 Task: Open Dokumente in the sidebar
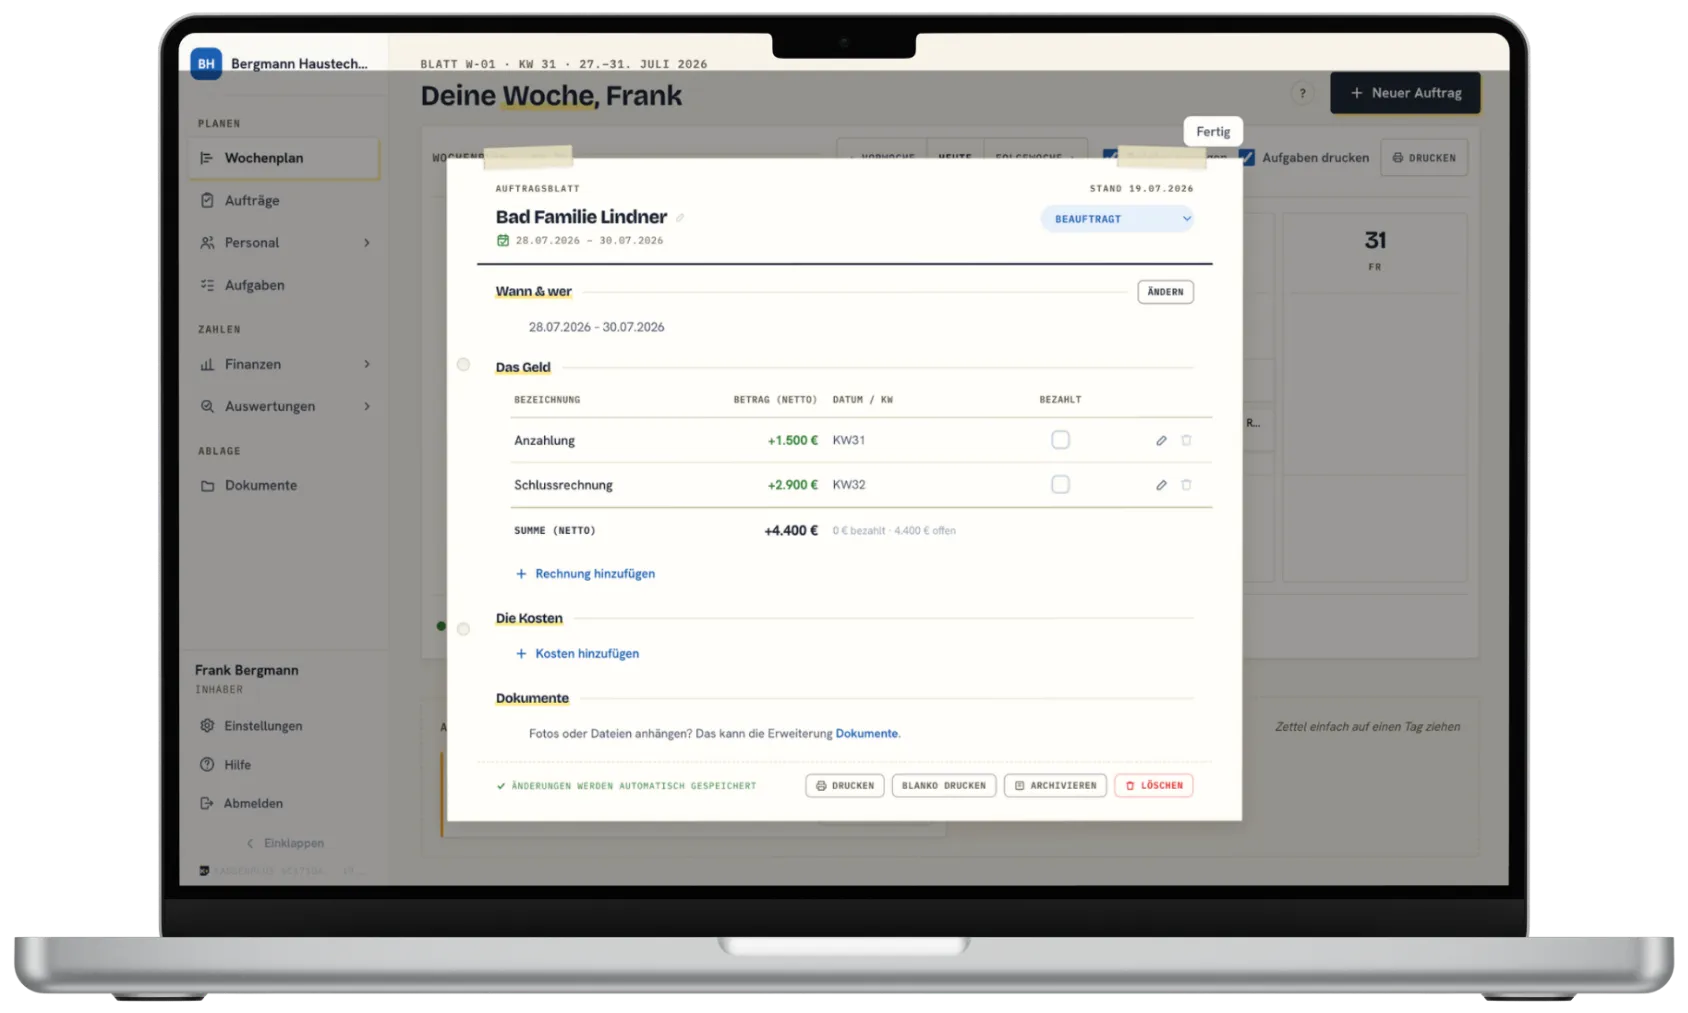pyautogui.click(x=284, y=486)
